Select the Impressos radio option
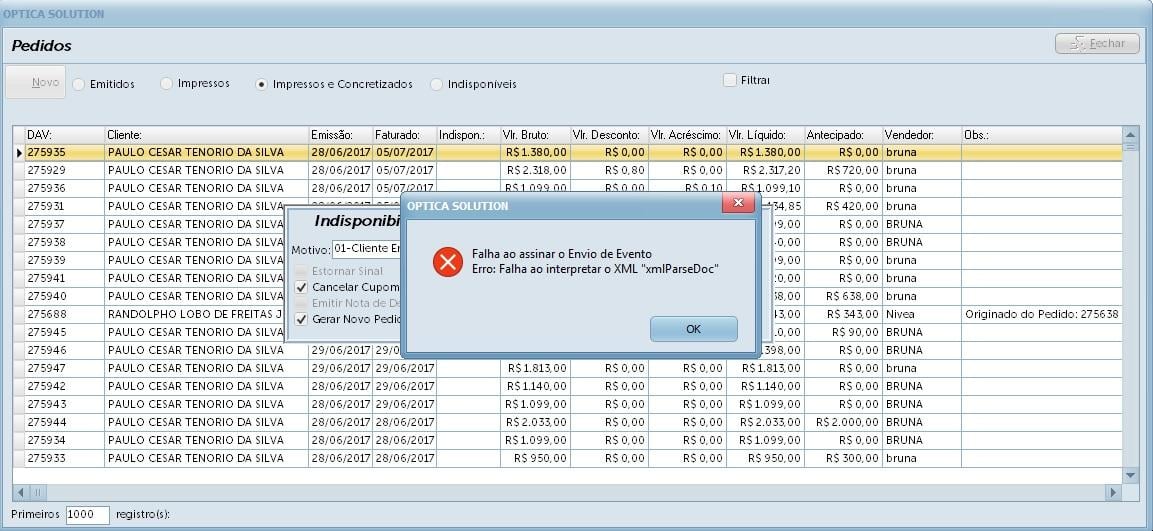This screenshot has width=1153, height=531. coord(167,84)
